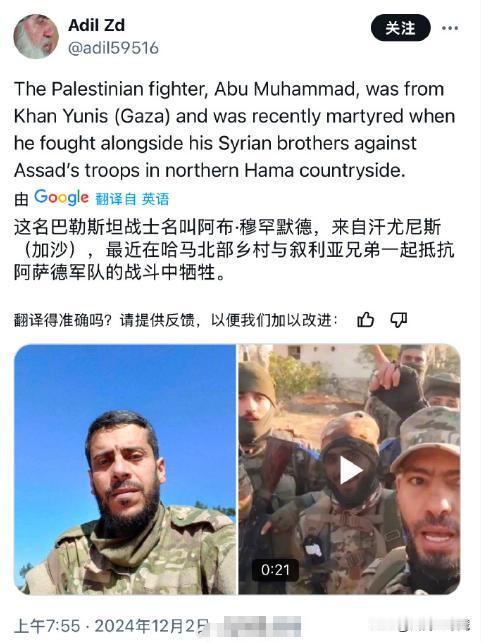Select the Chinese translated text paragraph
The width and height of the screenshot is (481, 642).
(234, 249)
